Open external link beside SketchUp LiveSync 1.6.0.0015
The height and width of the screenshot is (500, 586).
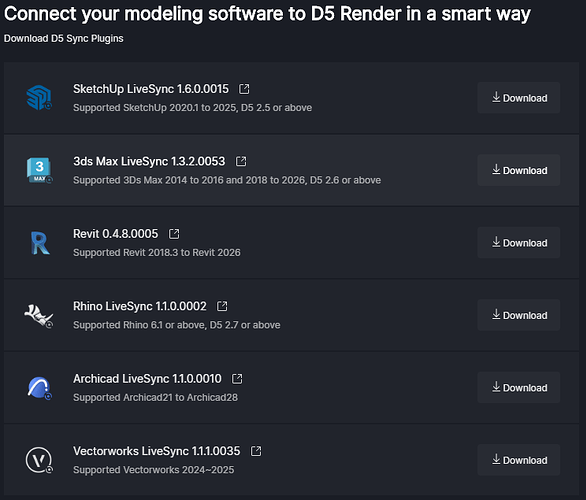(244, 89)
